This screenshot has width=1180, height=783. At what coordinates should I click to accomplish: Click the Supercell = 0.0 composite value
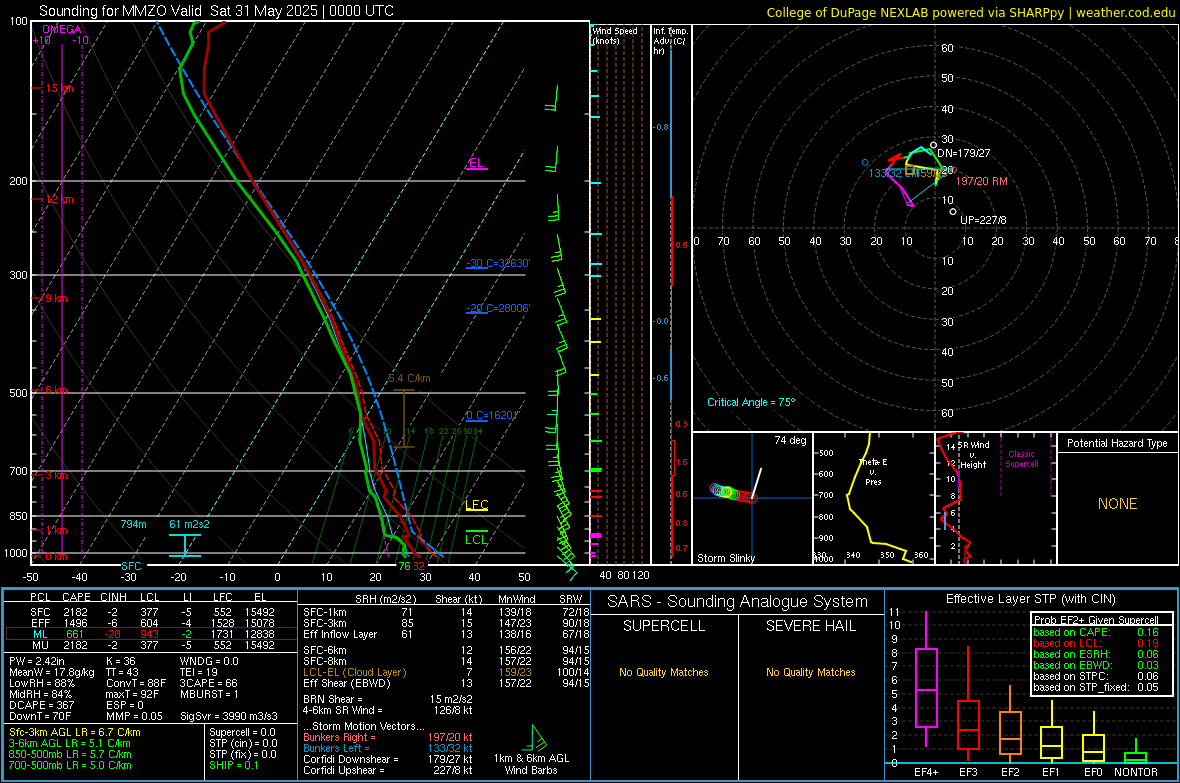click(x=242, y=732)
